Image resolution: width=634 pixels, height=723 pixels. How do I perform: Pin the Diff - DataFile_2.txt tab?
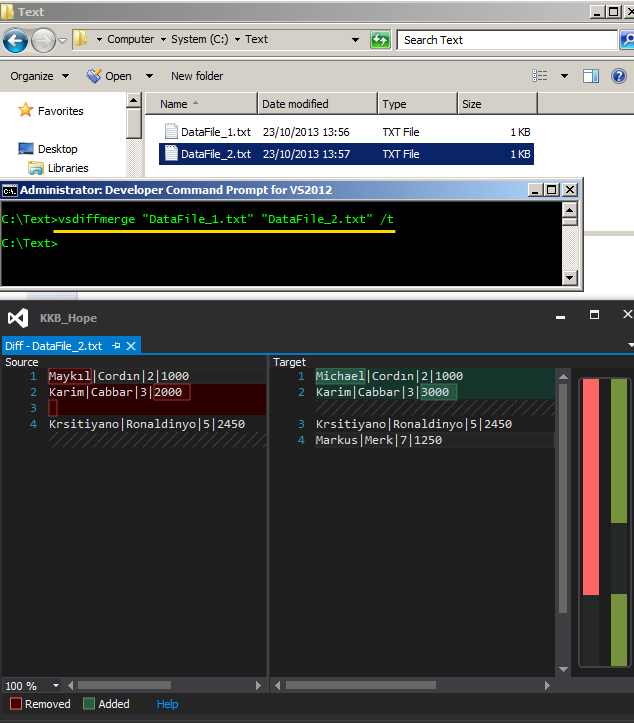pos(116,346)
